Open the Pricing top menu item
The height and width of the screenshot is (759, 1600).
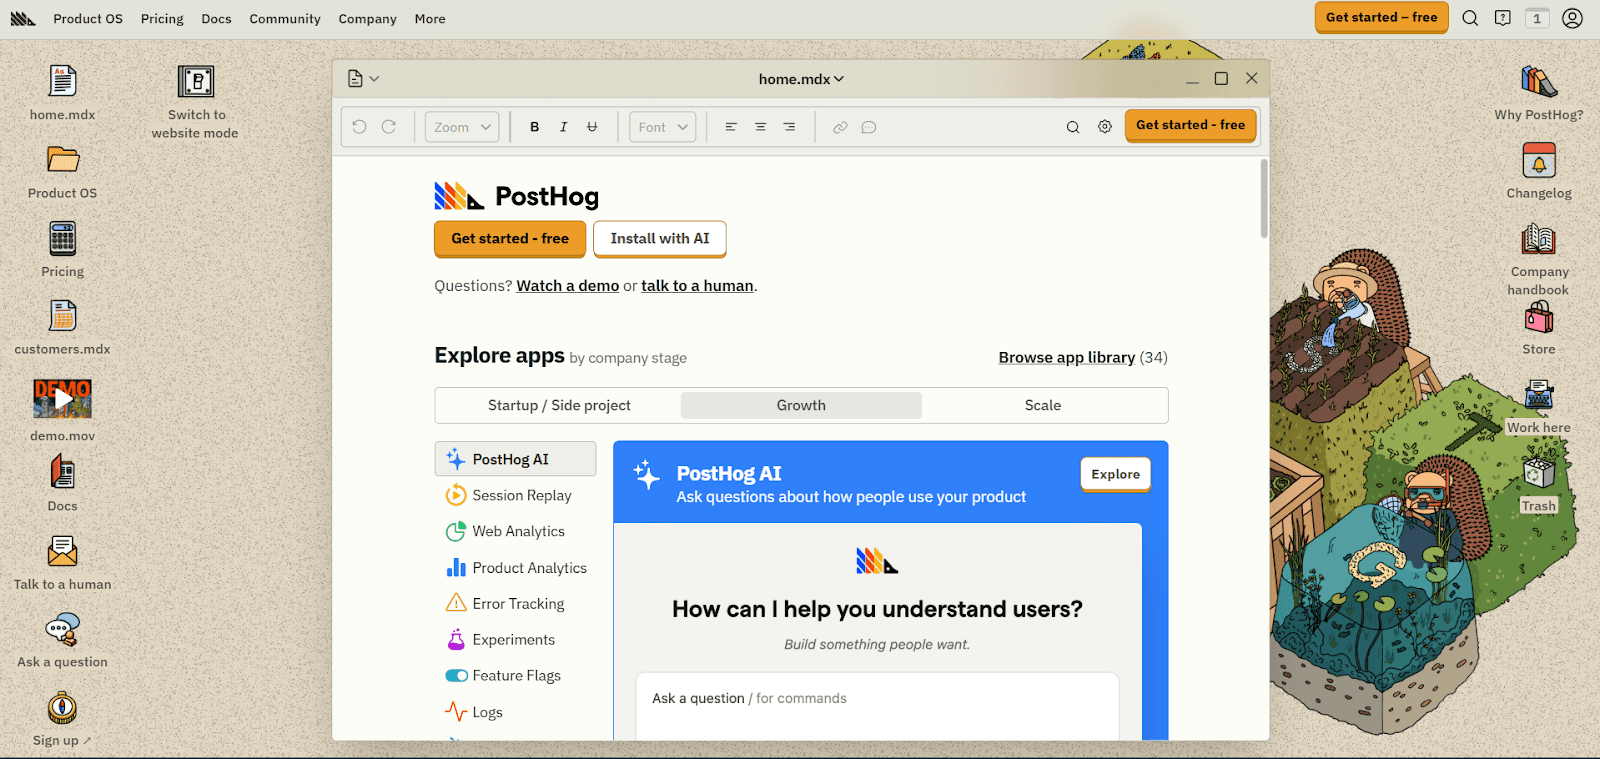(162, 18)
